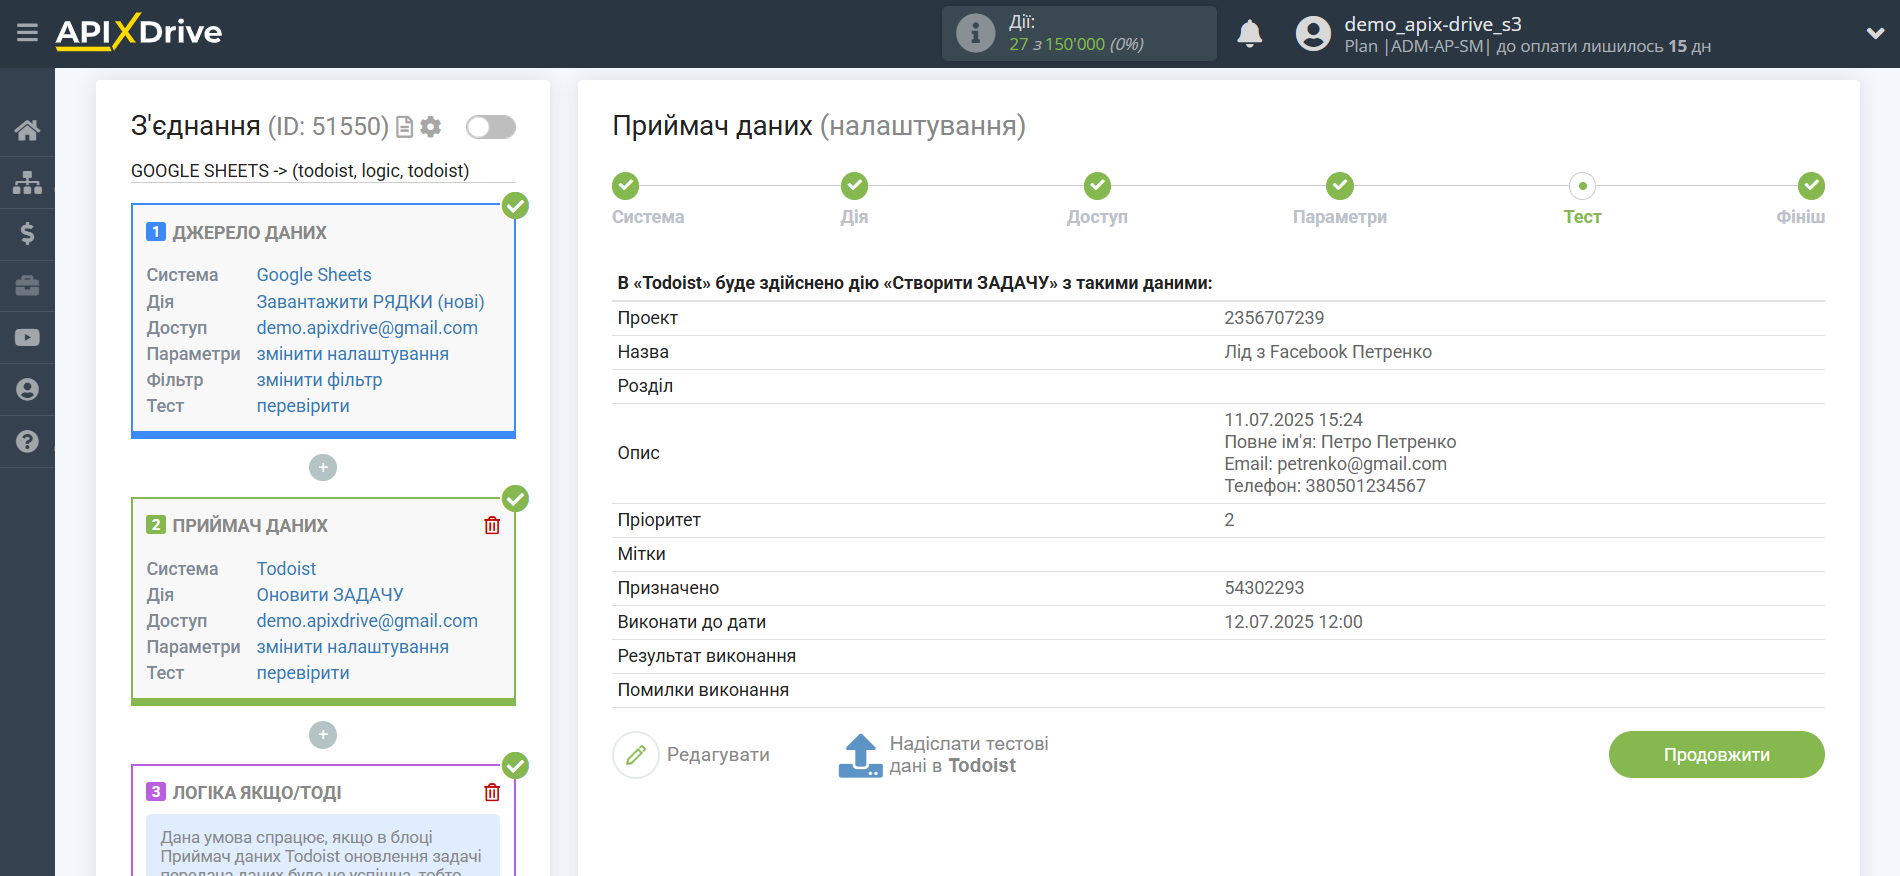Screen dimensions: 1900x876
Task: Go to the 'Система' step
Action: coord(626,186)
